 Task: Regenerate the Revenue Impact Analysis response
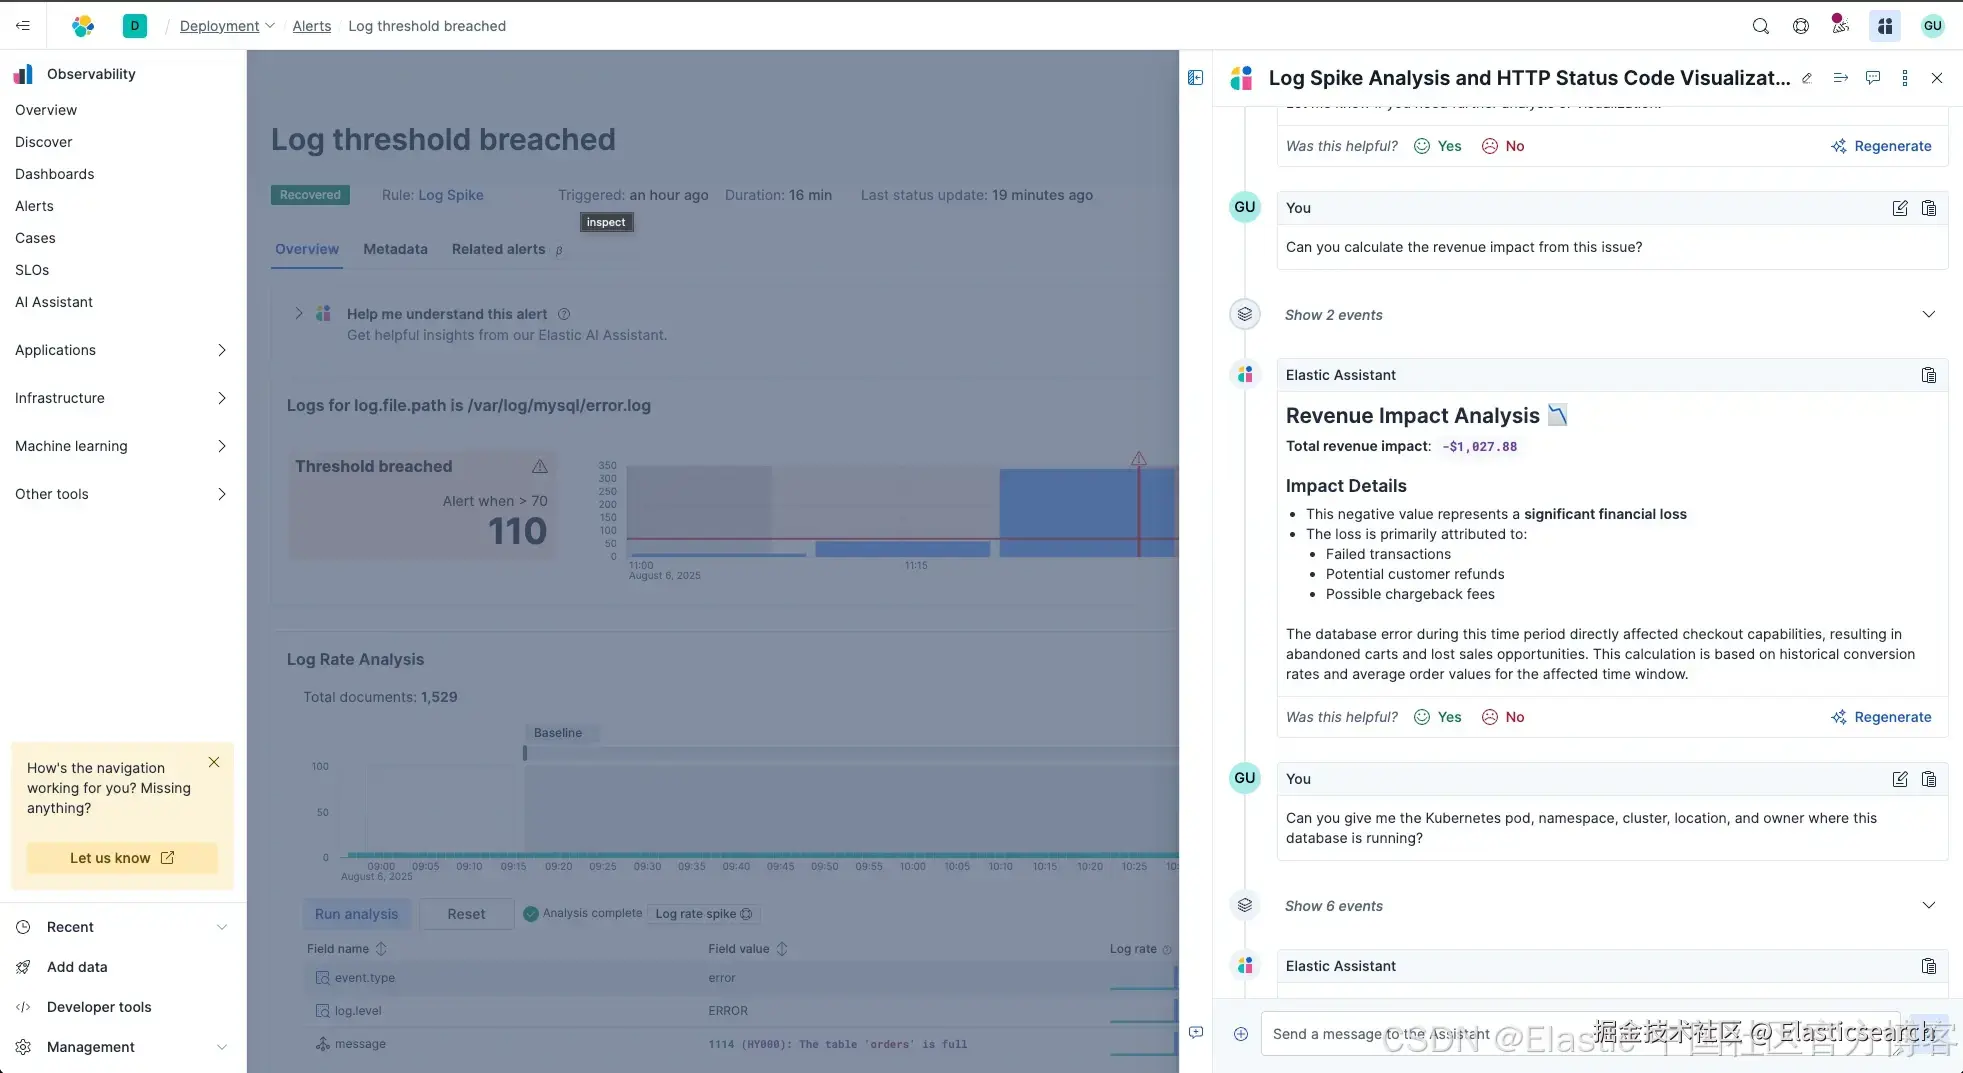(x=1881, y=717)
